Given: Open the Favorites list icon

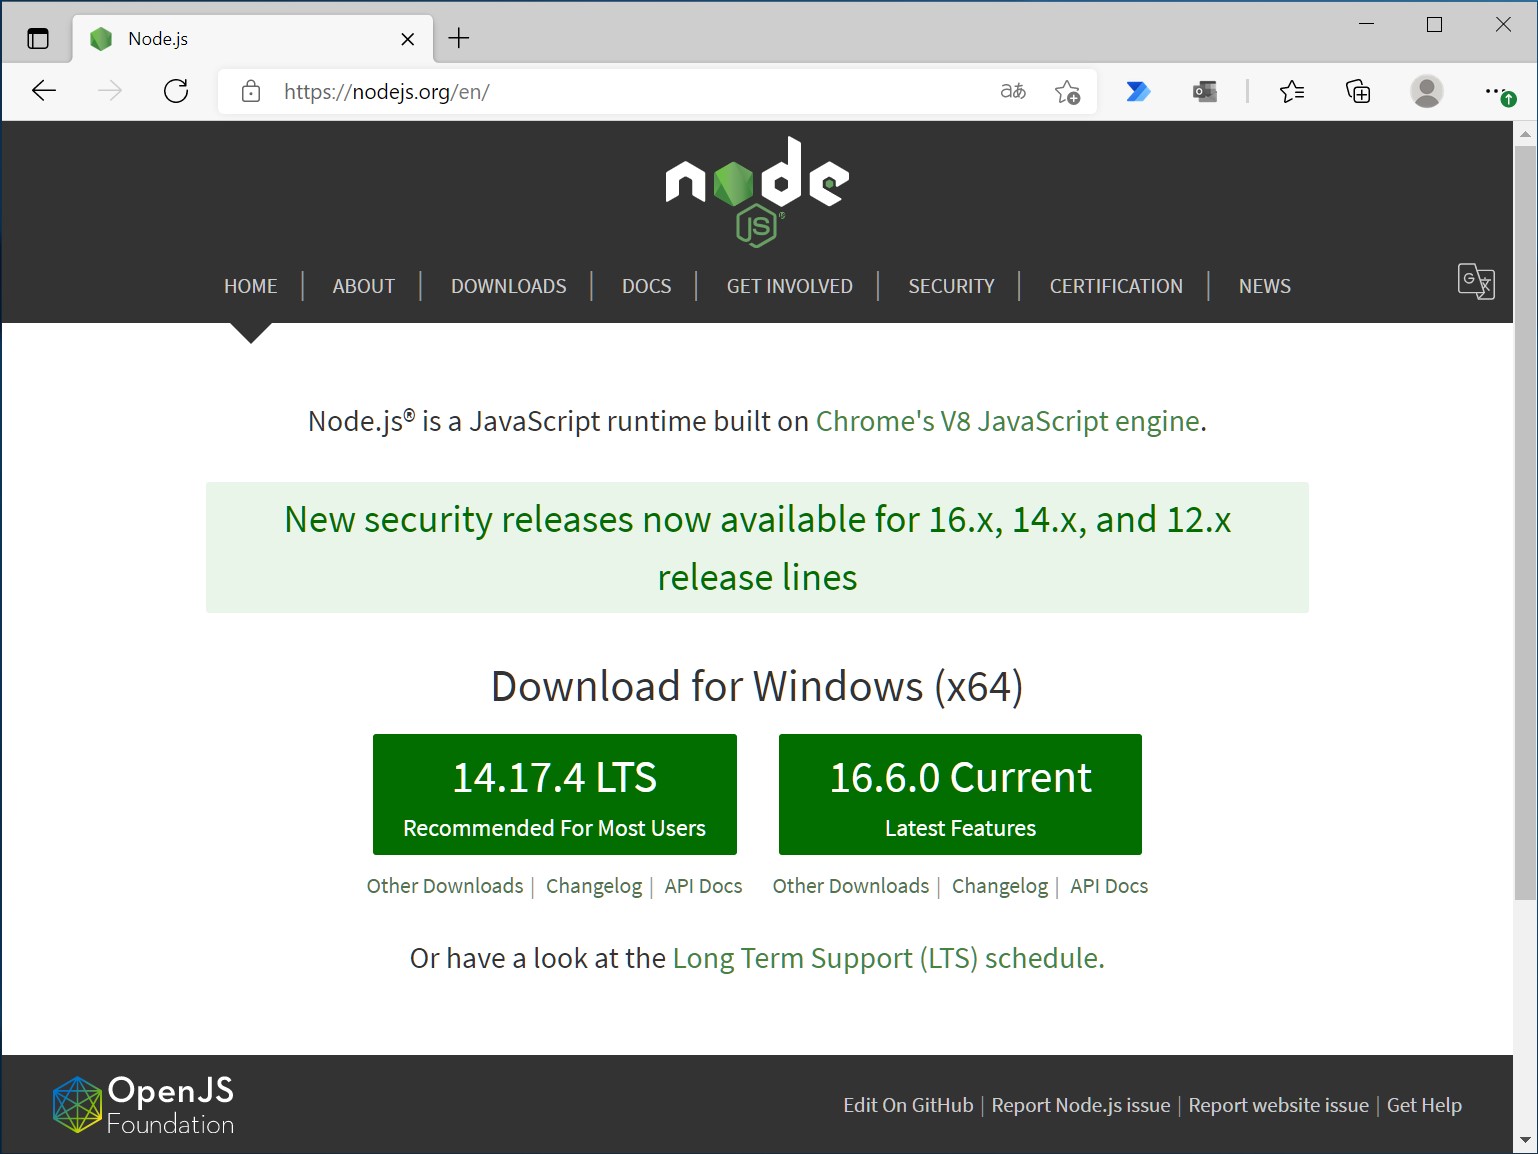Looking at the screenshot, I should tap(1291, 91).
